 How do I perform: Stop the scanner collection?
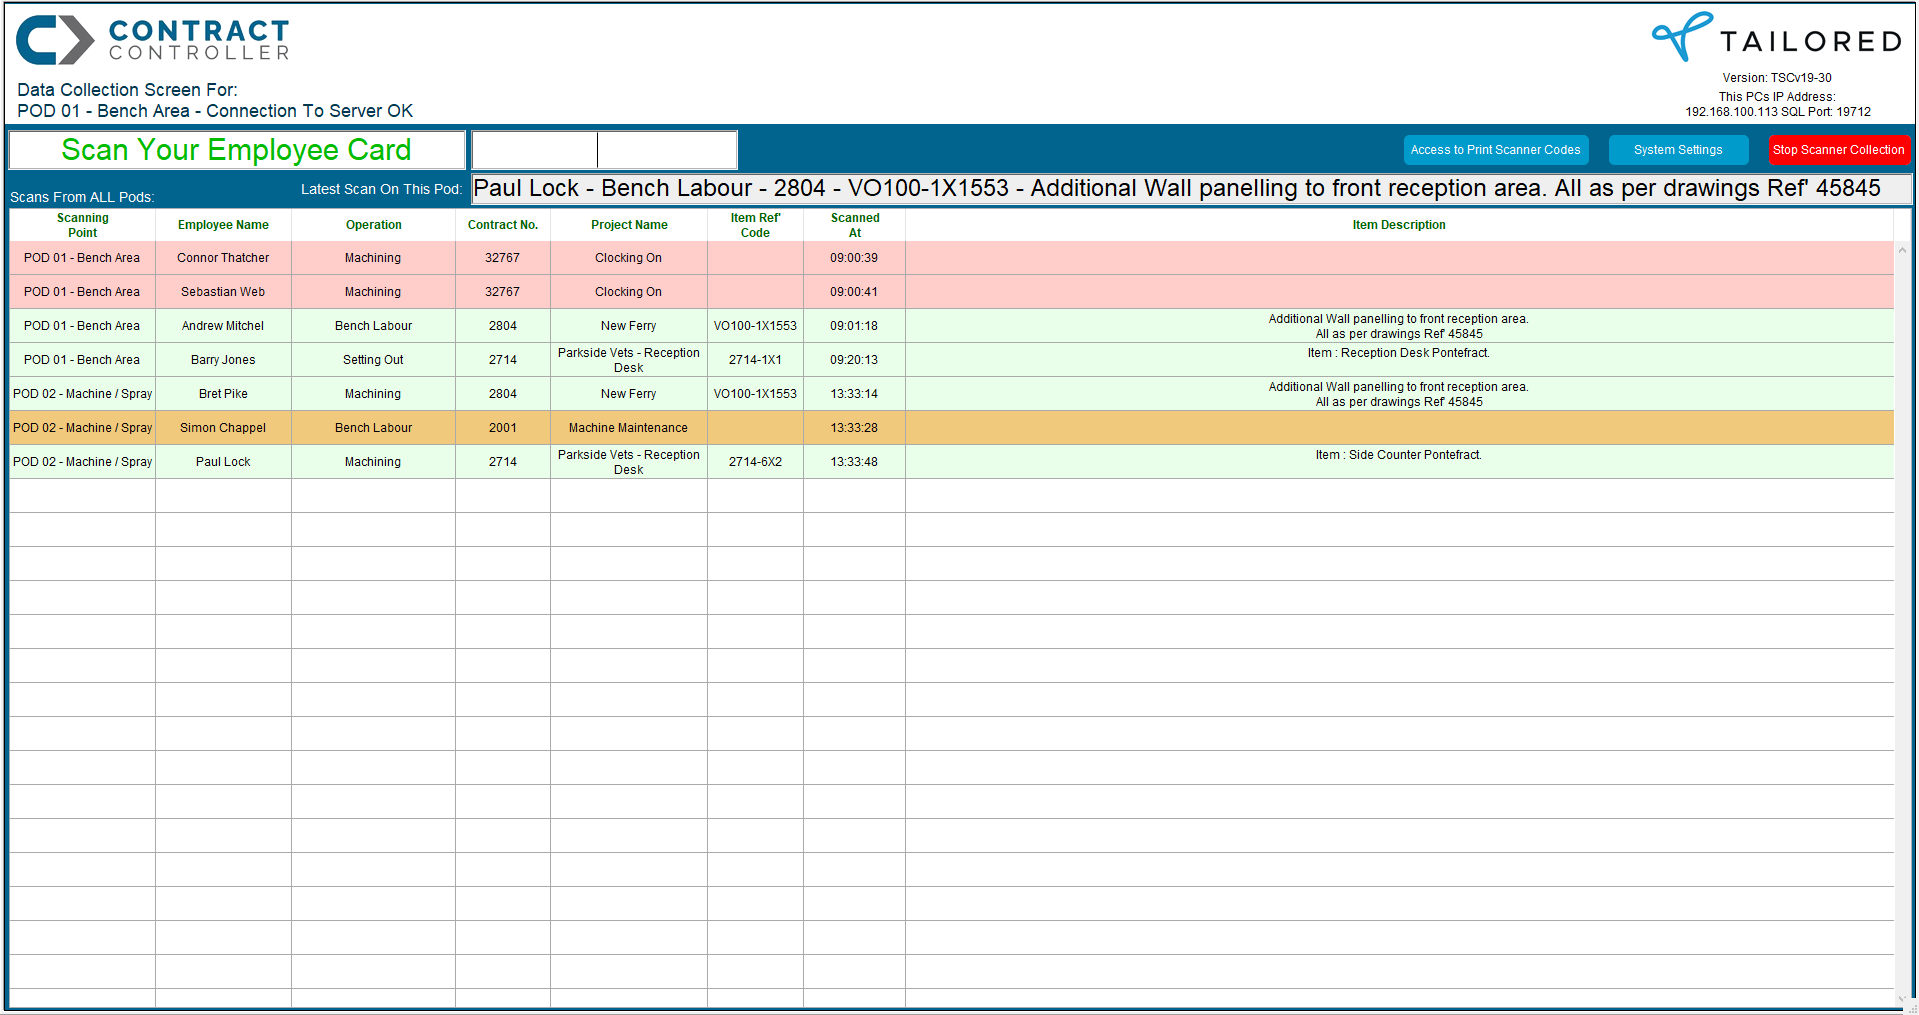click(x=1838, y=150)
